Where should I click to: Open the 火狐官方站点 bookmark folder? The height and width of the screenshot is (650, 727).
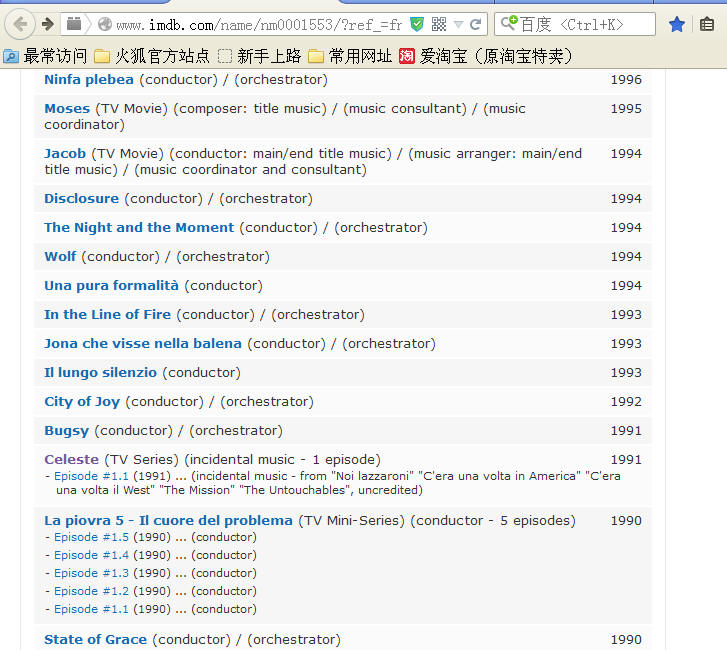pyautogui.click(x=152, y=57)
